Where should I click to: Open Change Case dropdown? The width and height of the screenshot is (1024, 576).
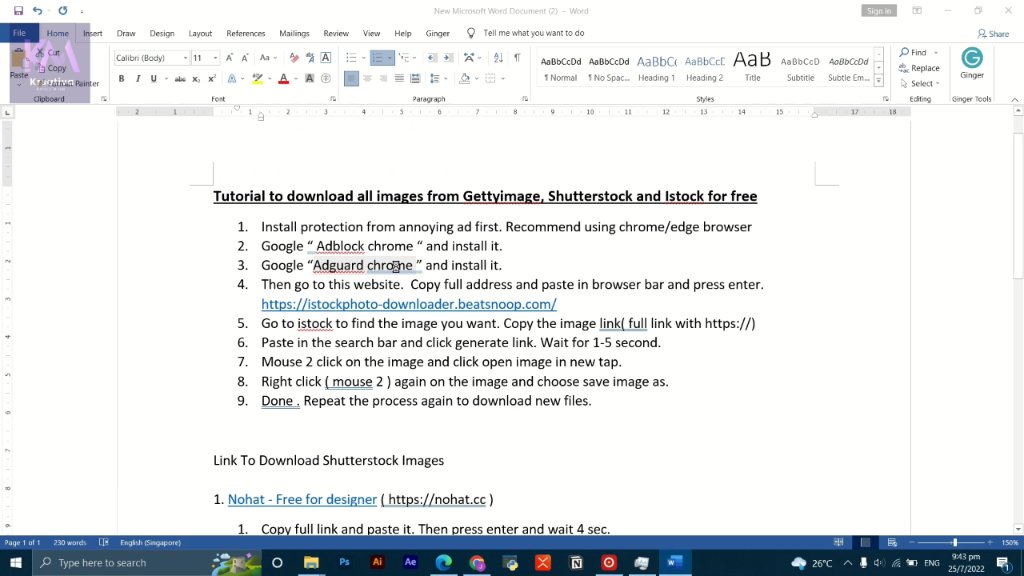point(268,57)
